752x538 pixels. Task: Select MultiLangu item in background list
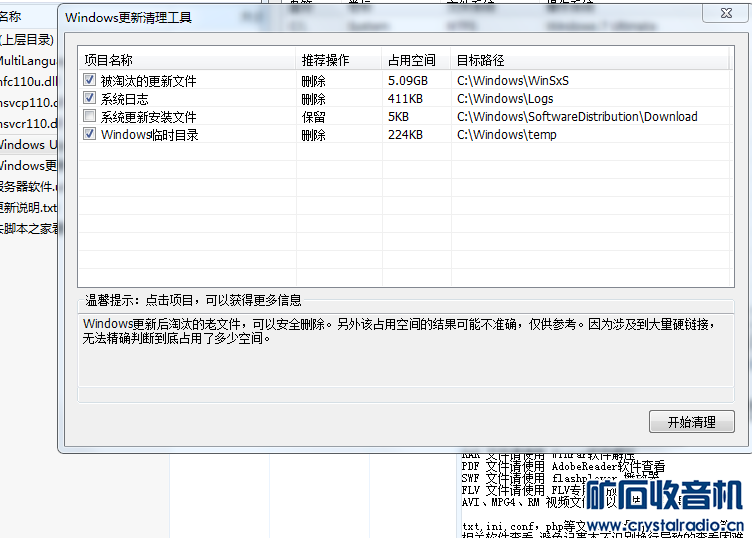click(x=28, y=61)
